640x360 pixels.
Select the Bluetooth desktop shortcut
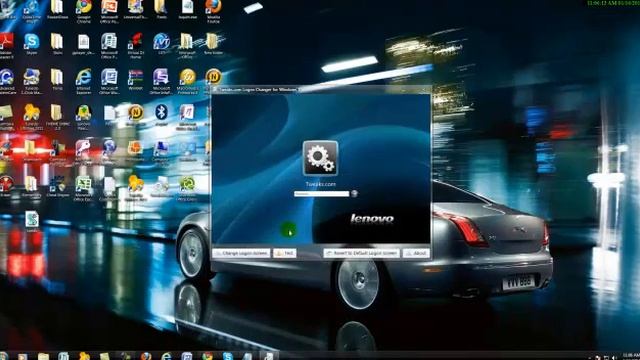[161, 115]
